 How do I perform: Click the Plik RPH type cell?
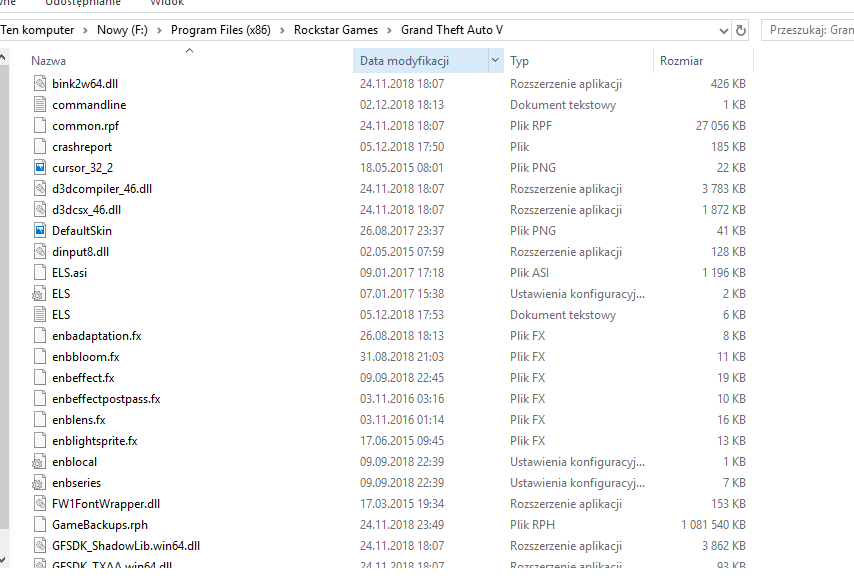532,525
